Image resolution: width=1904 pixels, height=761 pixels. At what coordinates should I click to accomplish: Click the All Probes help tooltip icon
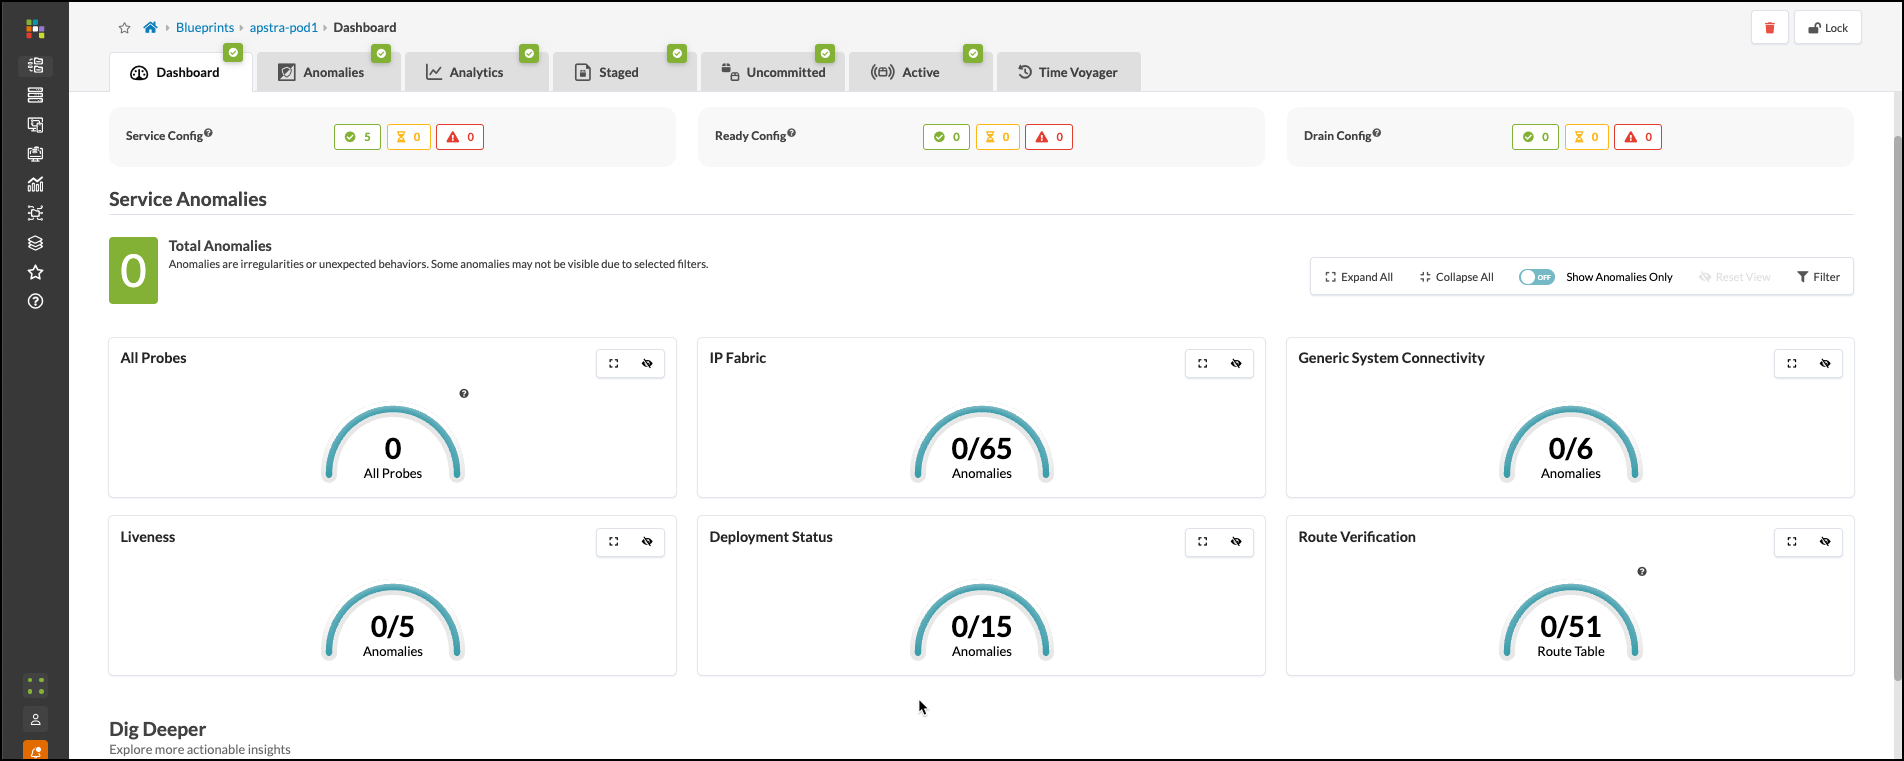(x=464, y=394)
